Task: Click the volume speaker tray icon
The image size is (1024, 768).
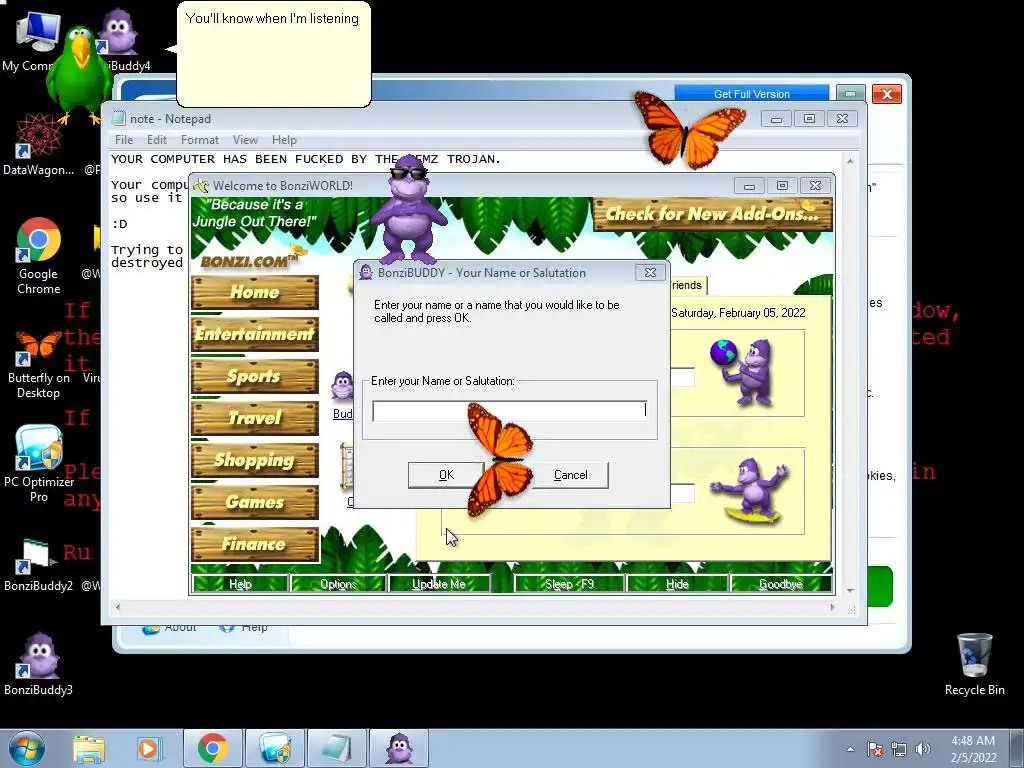Action: coord(923,749)
